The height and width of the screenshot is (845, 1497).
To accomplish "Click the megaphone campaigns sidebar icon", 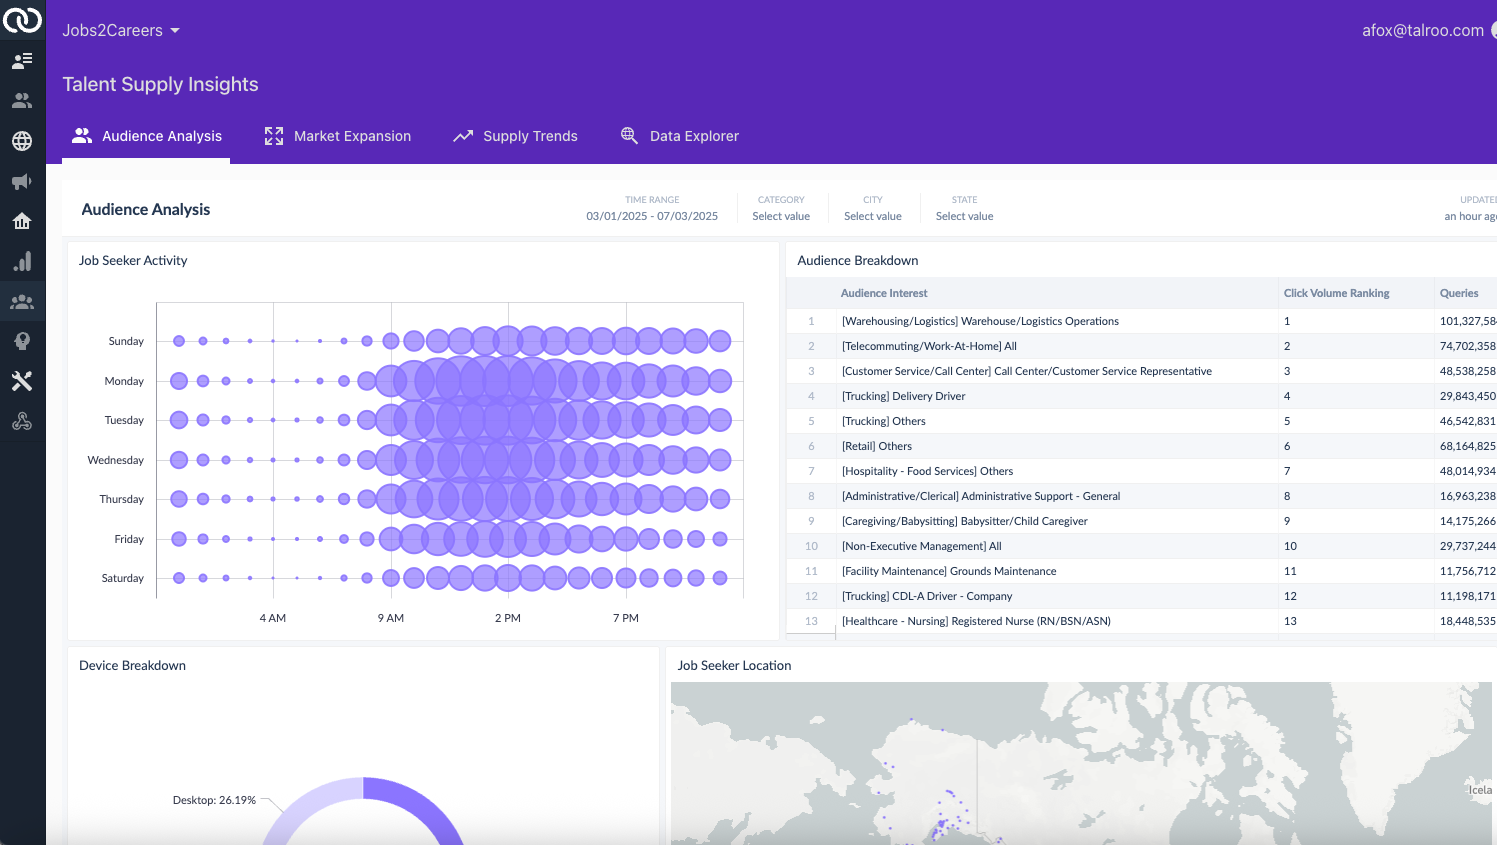I will point(22,181).
